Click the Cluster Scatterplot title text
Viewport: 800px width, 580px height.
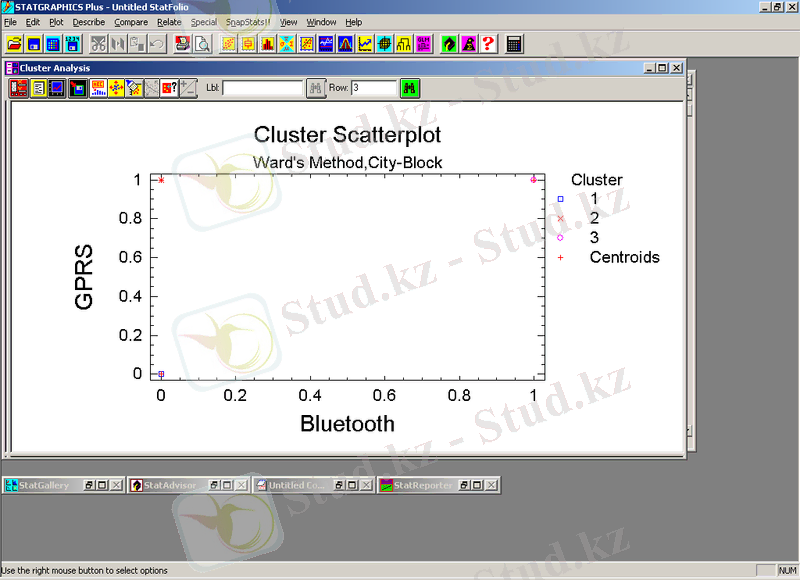[x=347, y=135]
